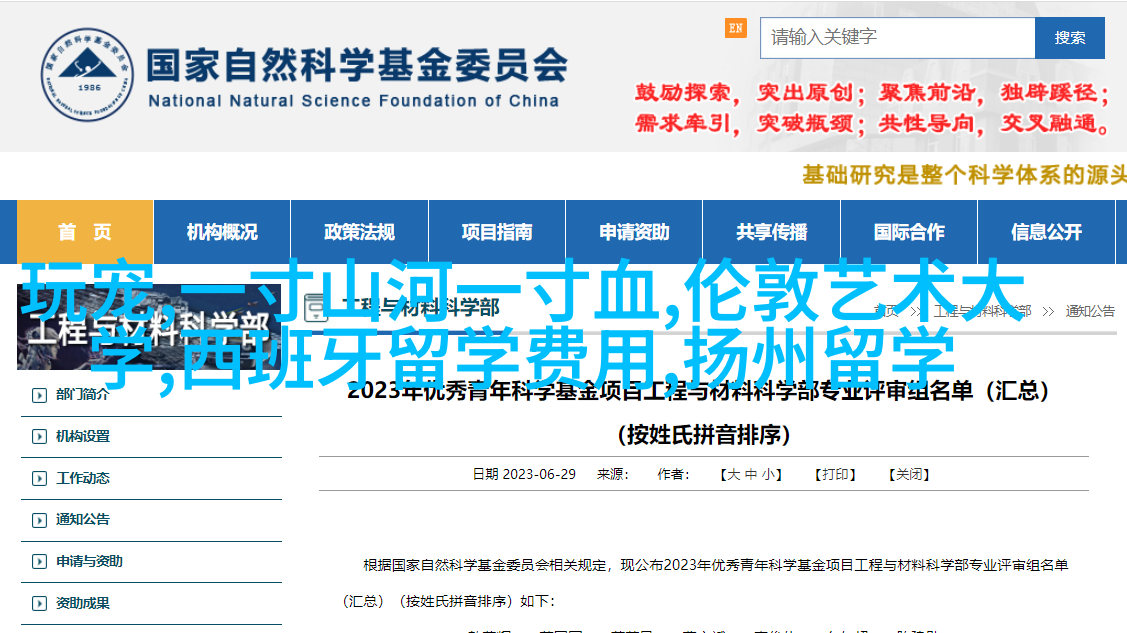Click the 日期 2023-06-29 text
This screenshot has width=1127, height=633.
524,474
